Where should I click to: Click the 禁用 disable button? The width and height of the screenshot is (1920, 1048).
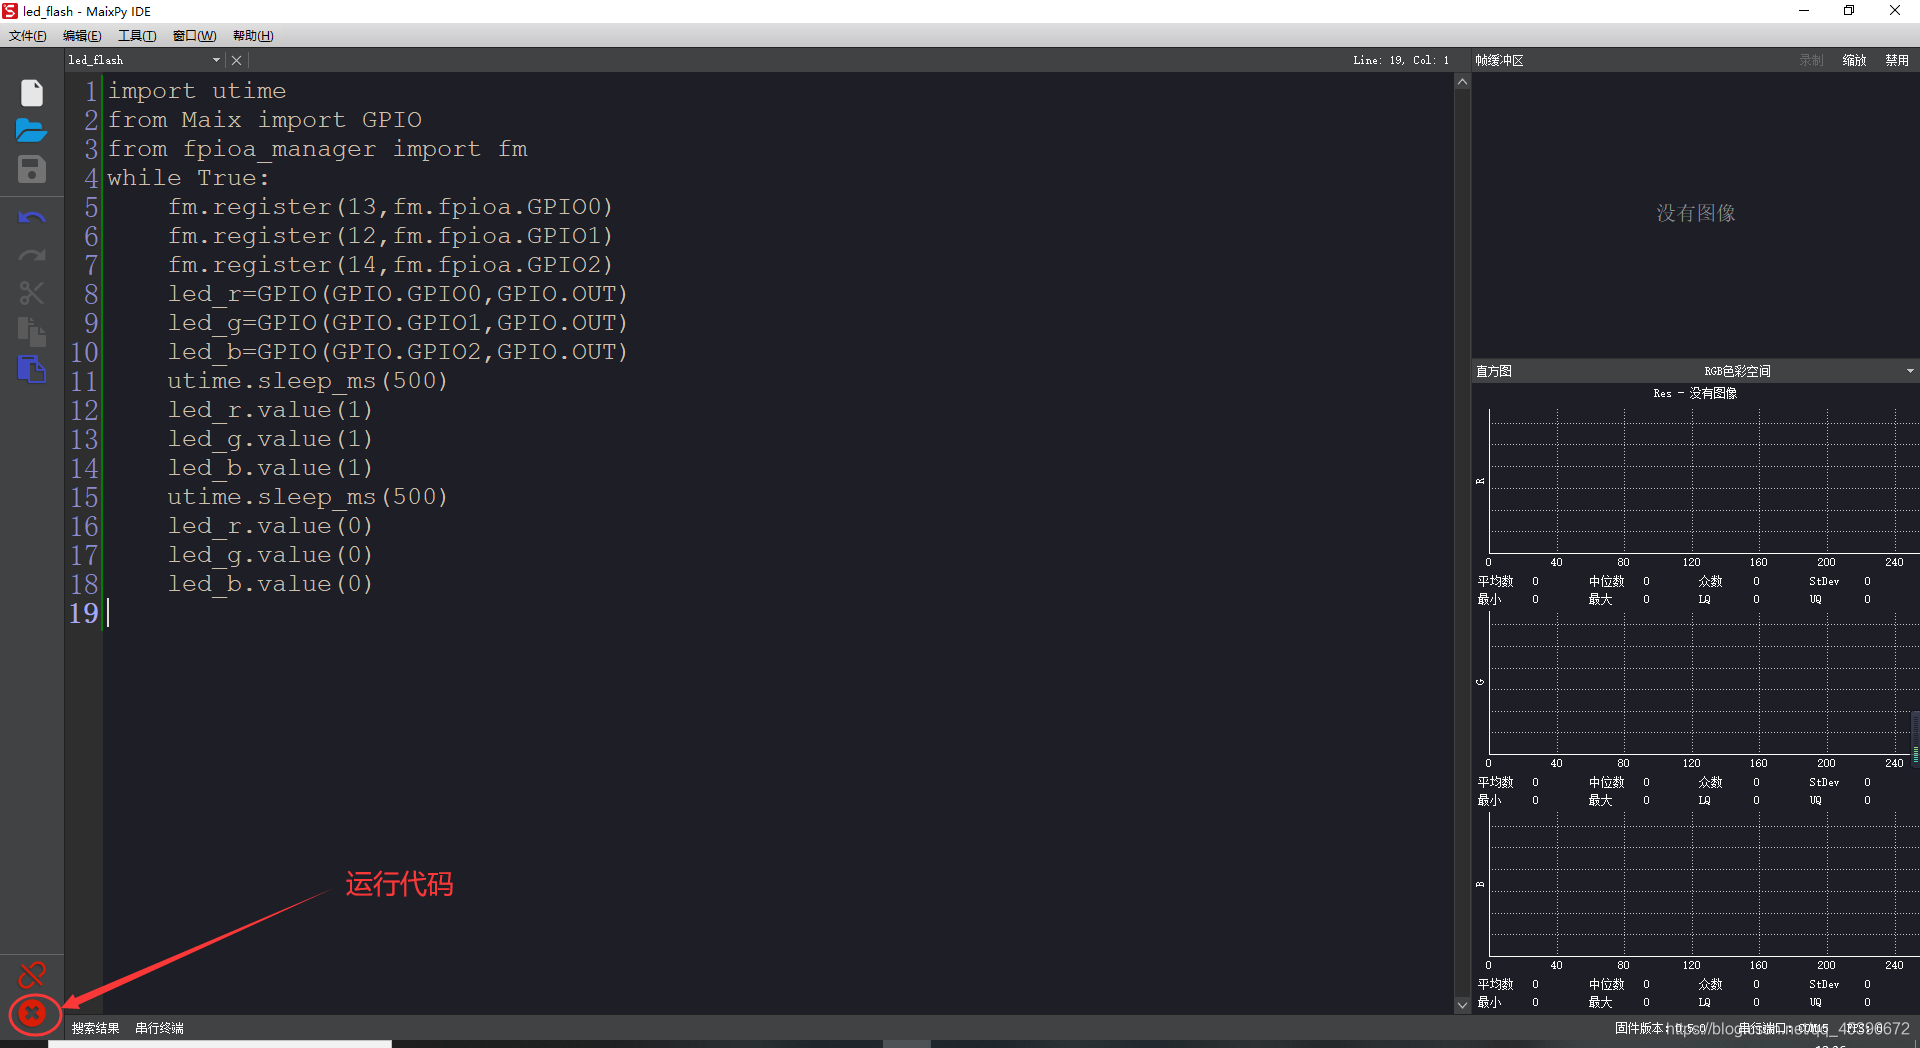click(x=1897, y=61)
